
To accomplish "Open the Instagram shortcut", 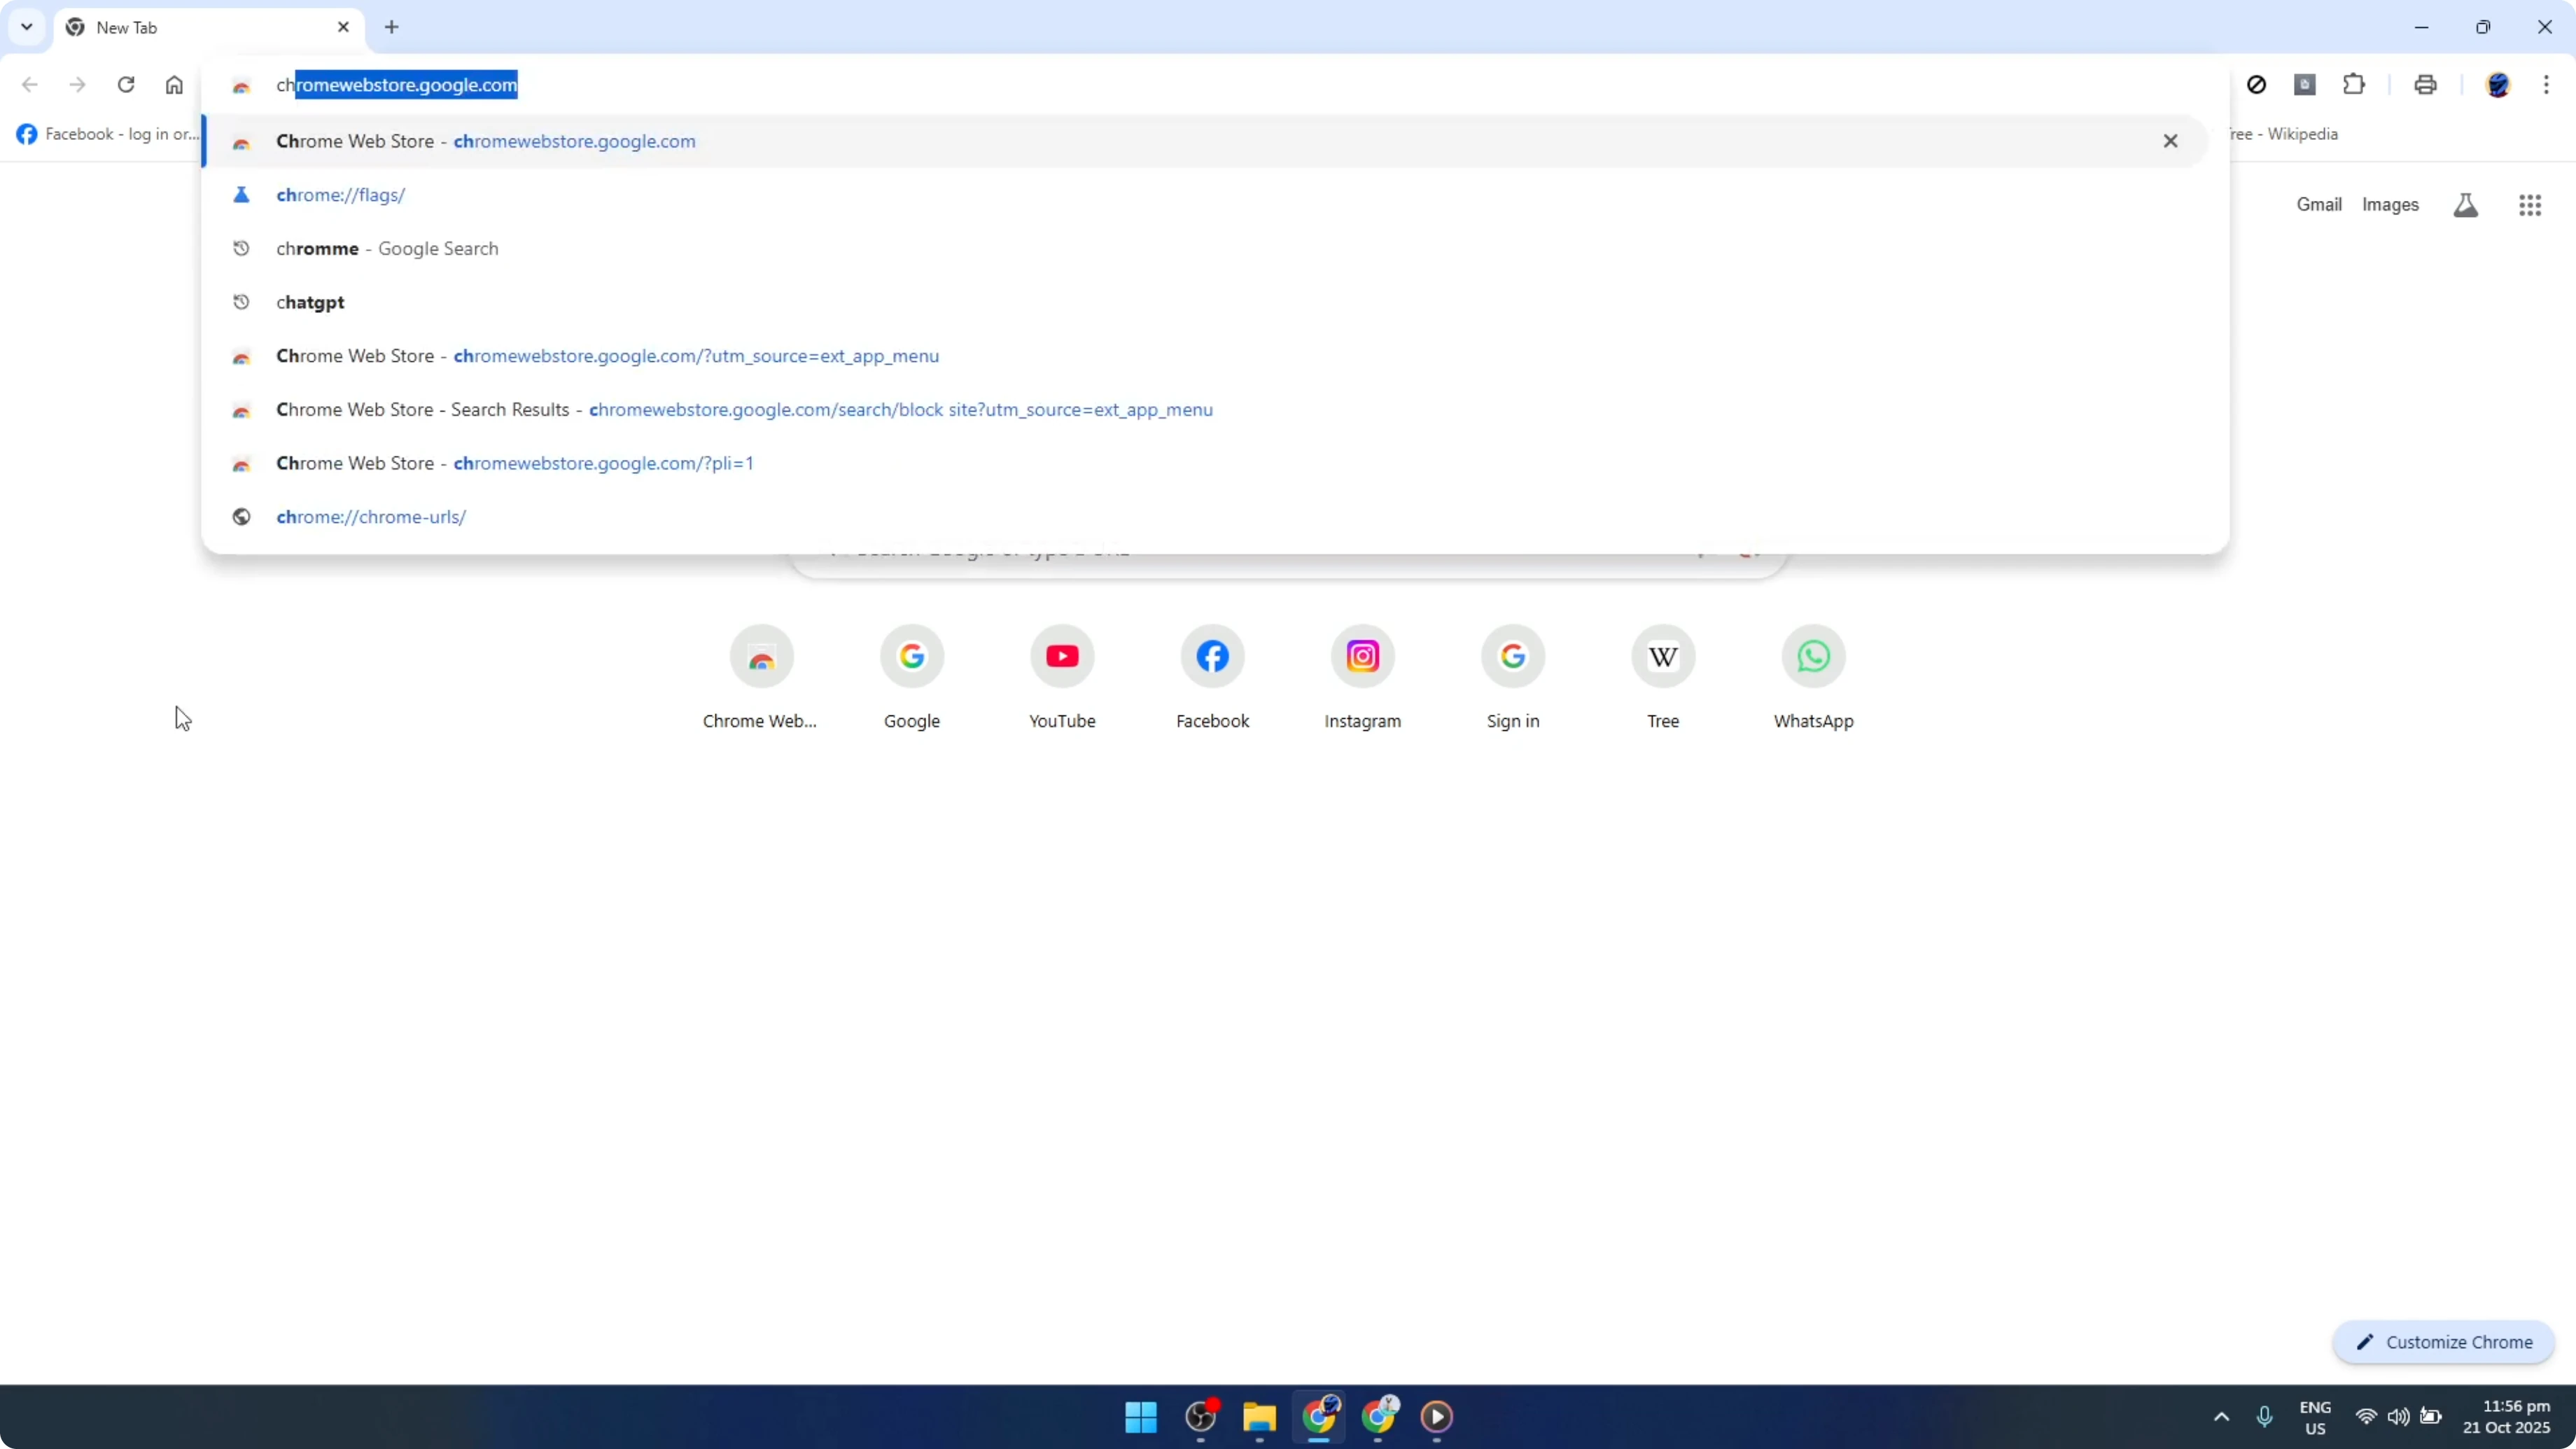I will click(x=1362, y=657).
